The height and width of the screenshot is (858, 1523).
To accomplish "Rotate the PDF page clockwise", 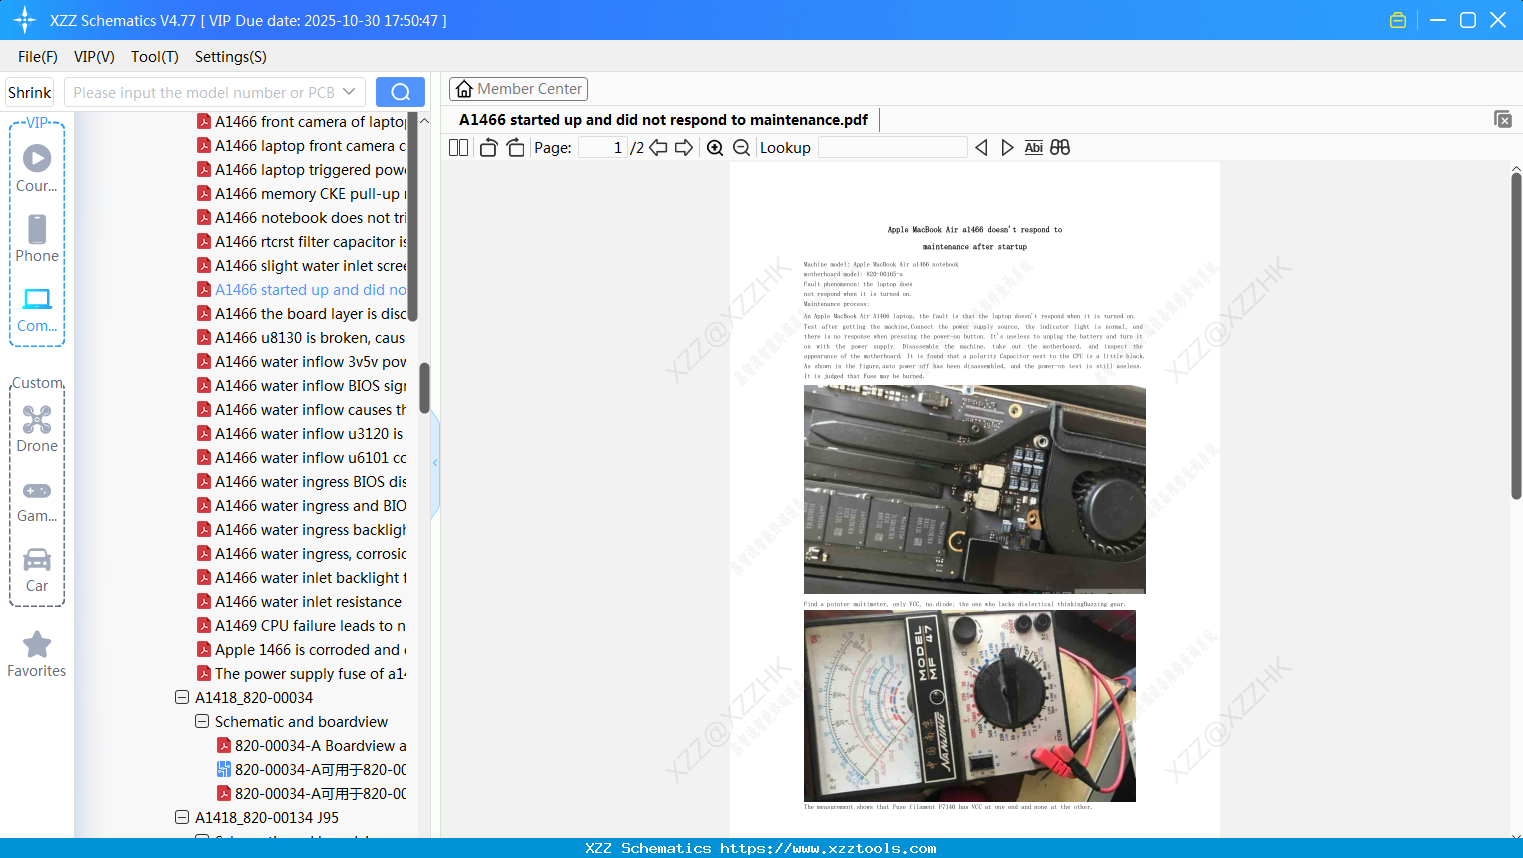I will [515, 147].
